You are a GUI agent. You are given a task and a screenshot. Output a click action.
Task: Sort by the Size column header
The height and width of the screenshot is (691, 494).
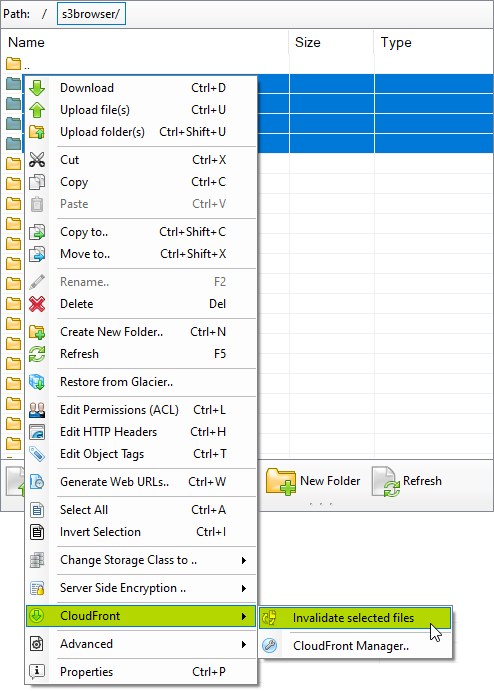[x=308, y=42]
